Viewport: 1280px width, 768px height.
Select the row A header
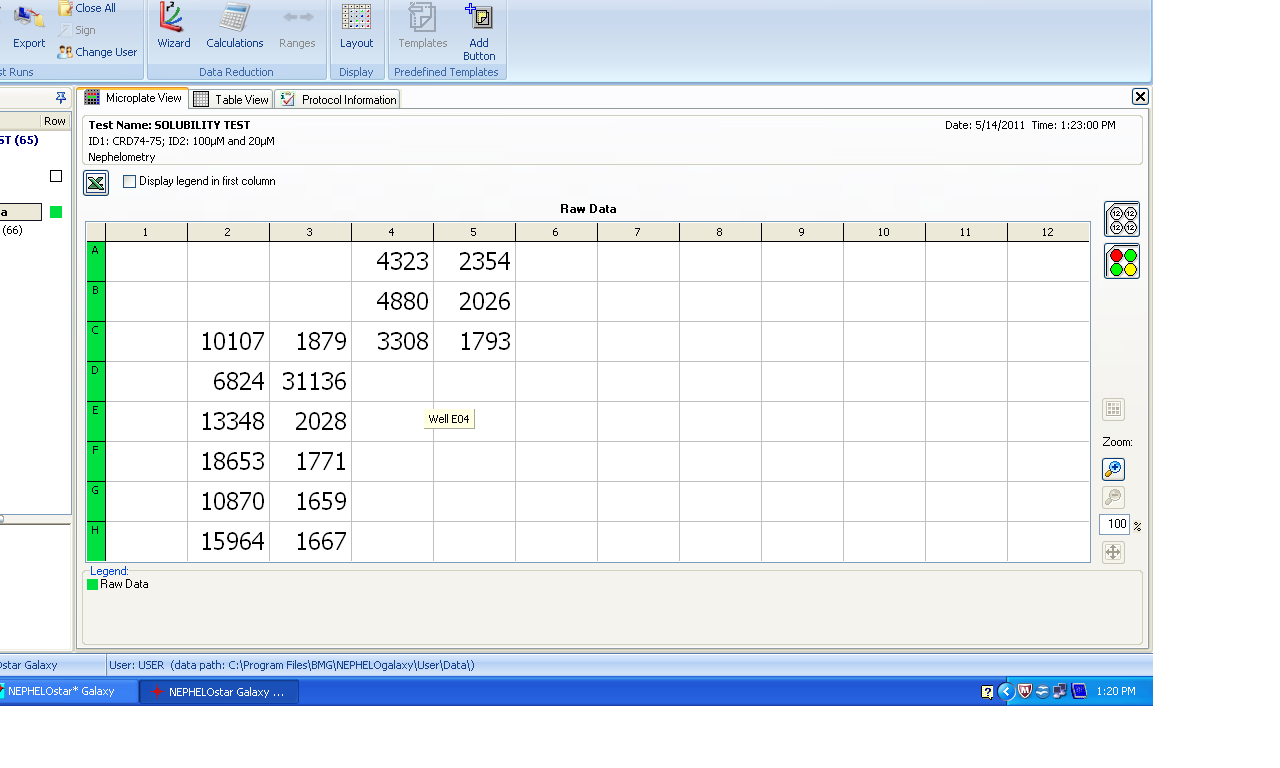coord(96,262)
